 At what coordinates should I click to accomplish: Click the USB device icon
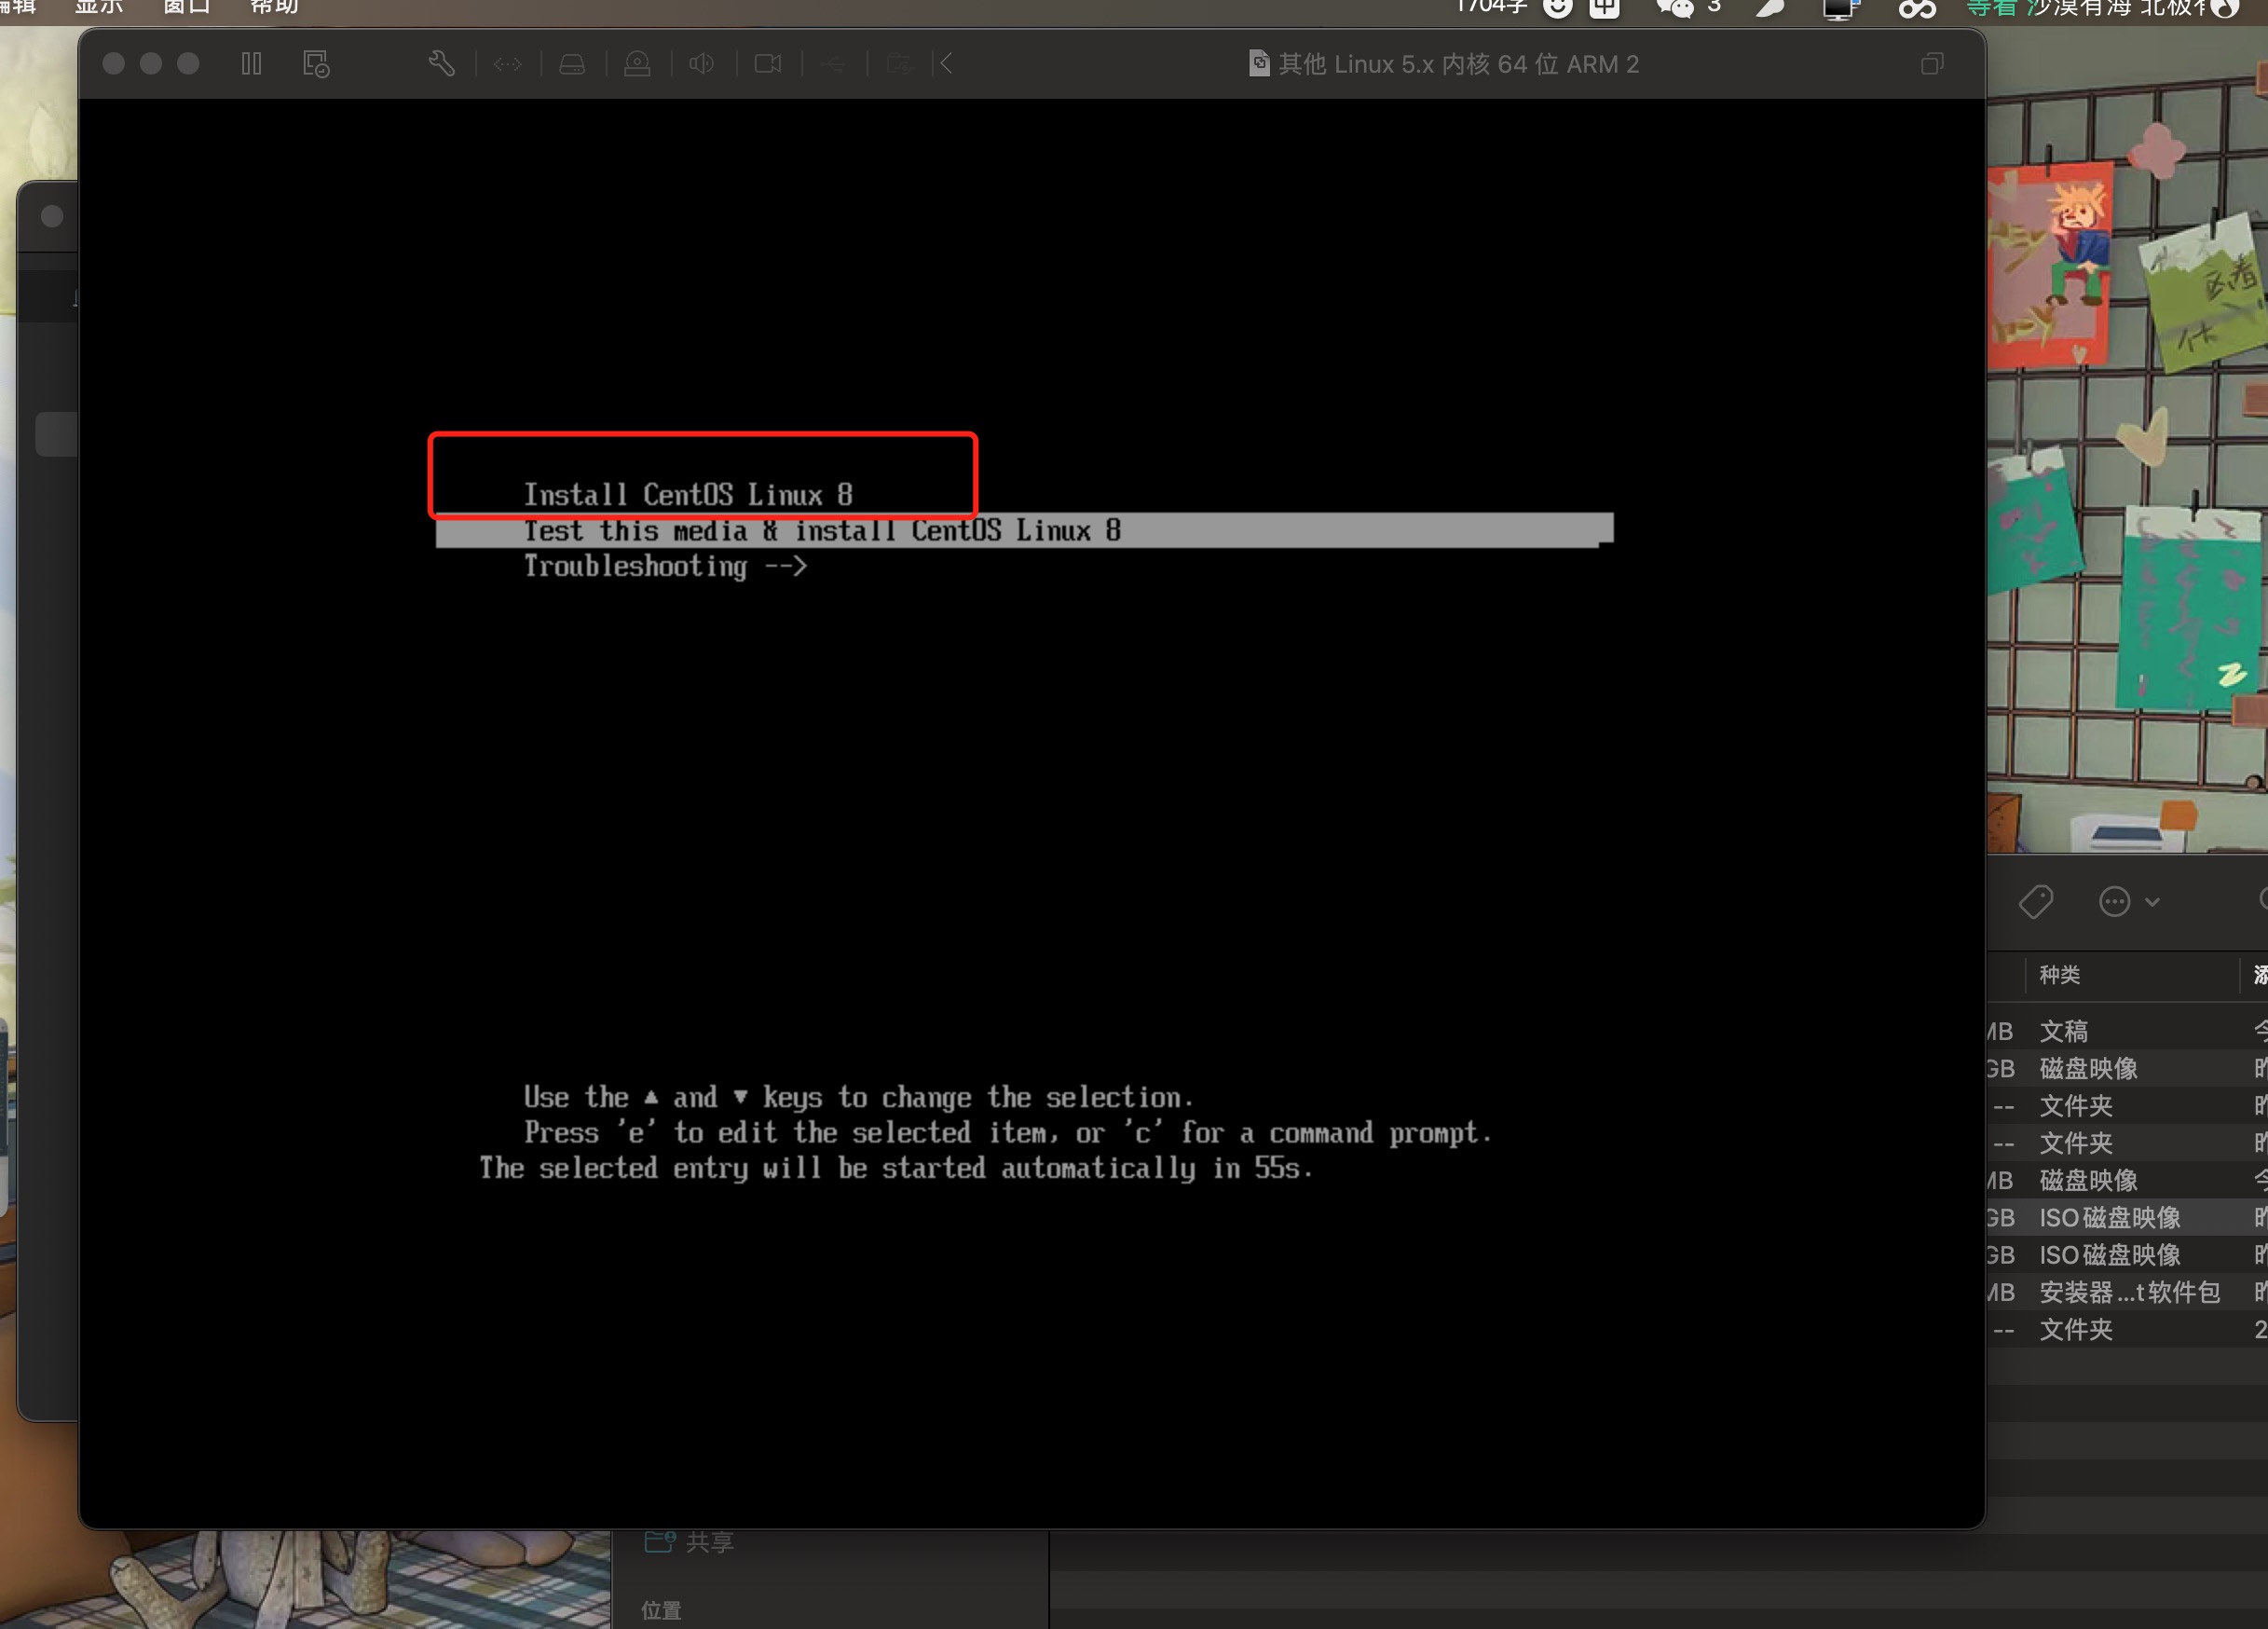[x=832, y=64]
